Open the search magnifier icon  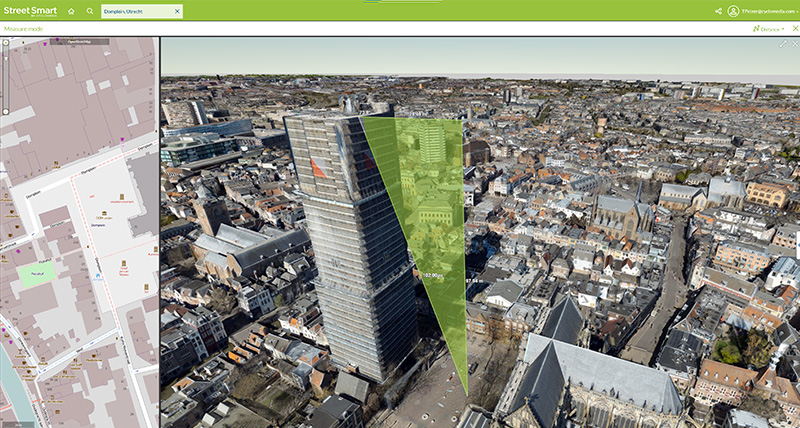click(89, 11)
